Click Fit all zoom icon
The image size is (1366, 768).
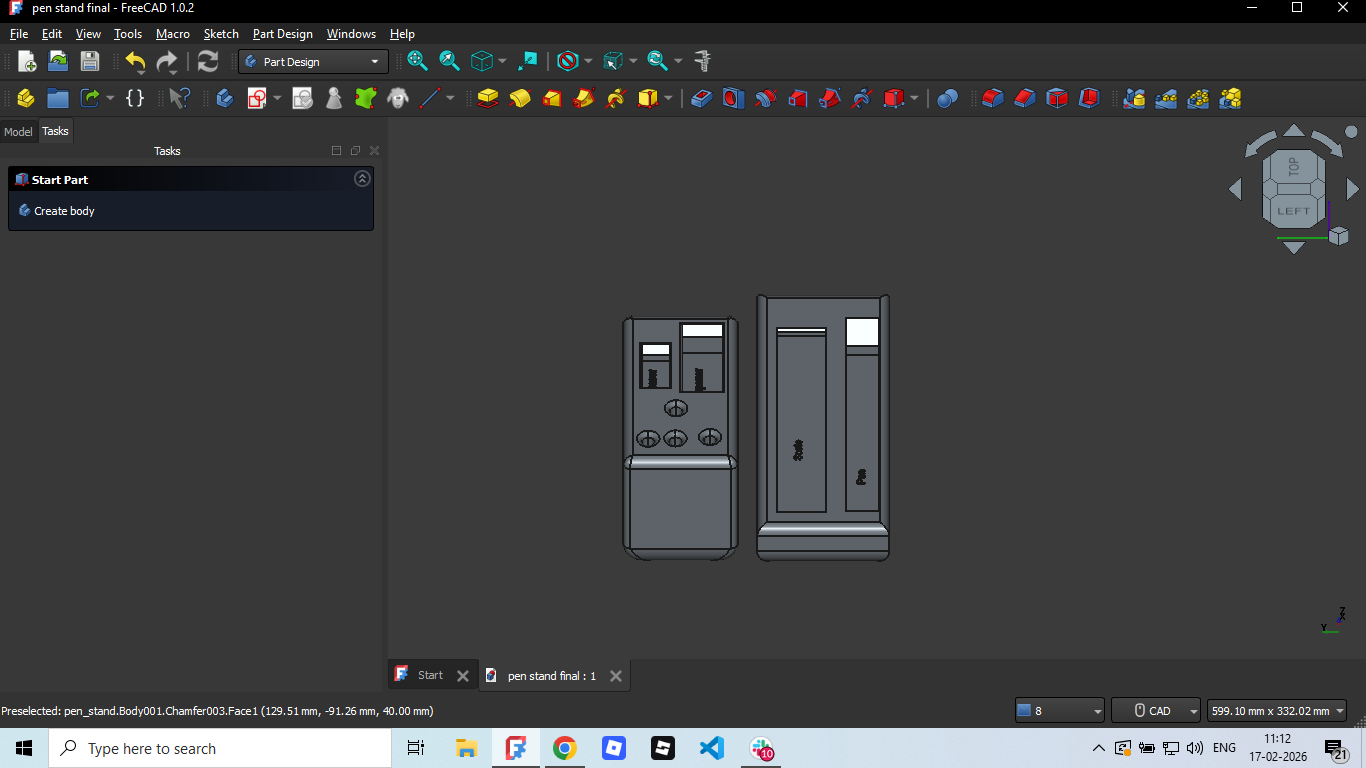click(418, 61)
